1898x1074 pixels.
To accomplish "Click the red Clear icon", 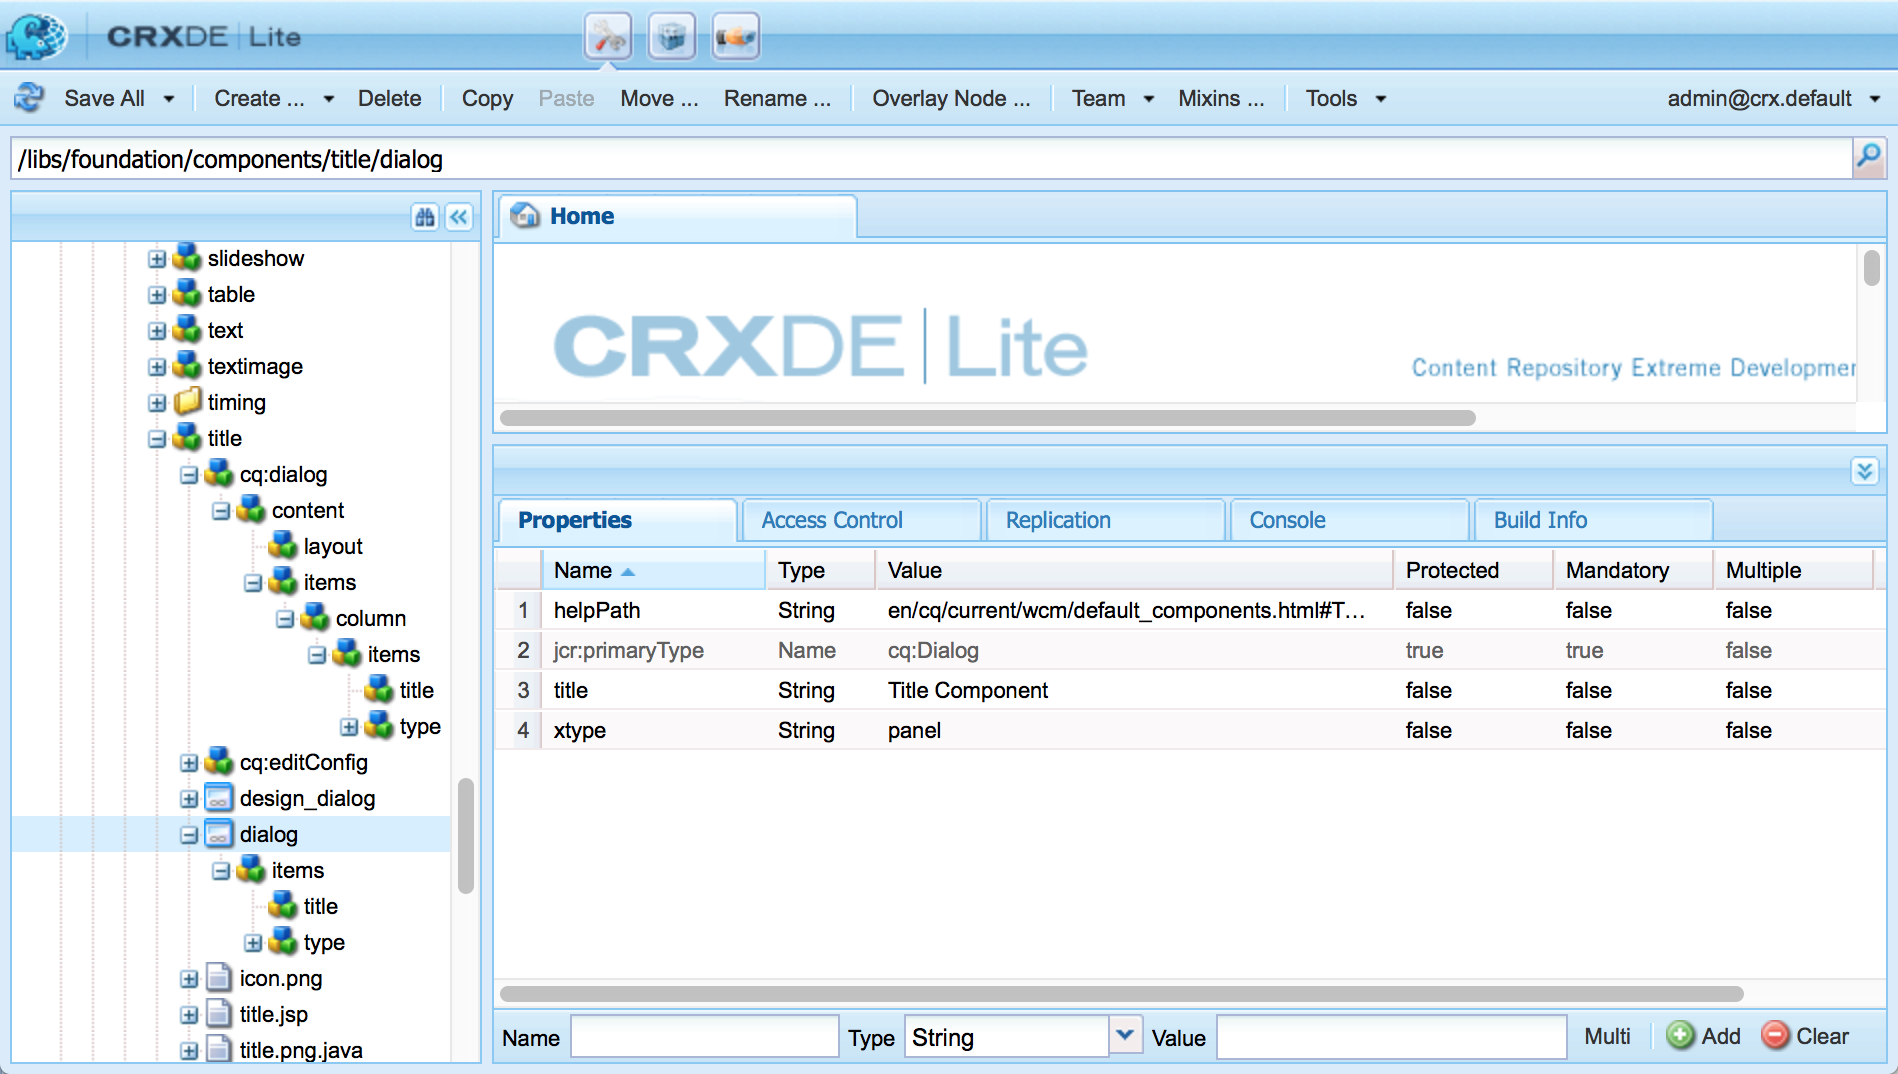I will coord(1776,1036).
